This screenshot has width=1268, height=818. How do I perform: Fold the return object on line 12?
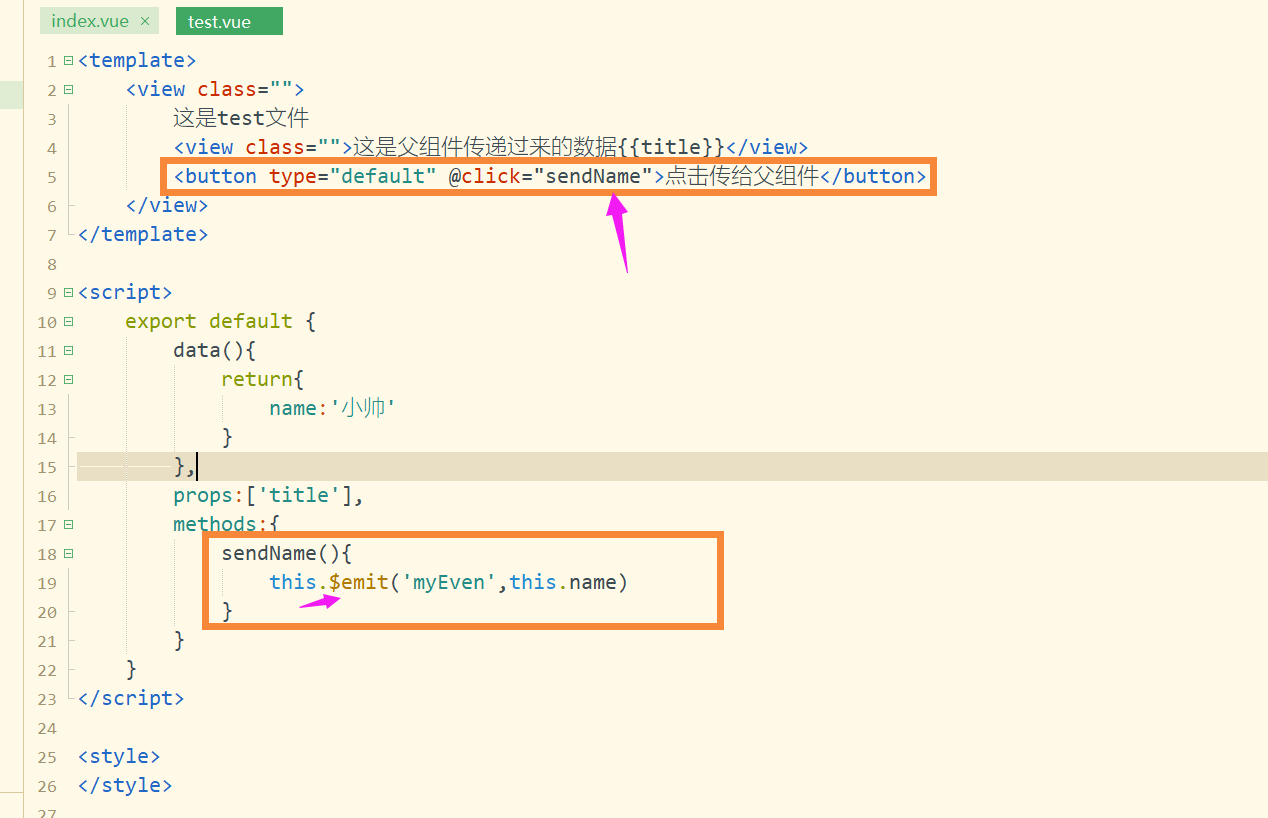[x=68, y=380]
